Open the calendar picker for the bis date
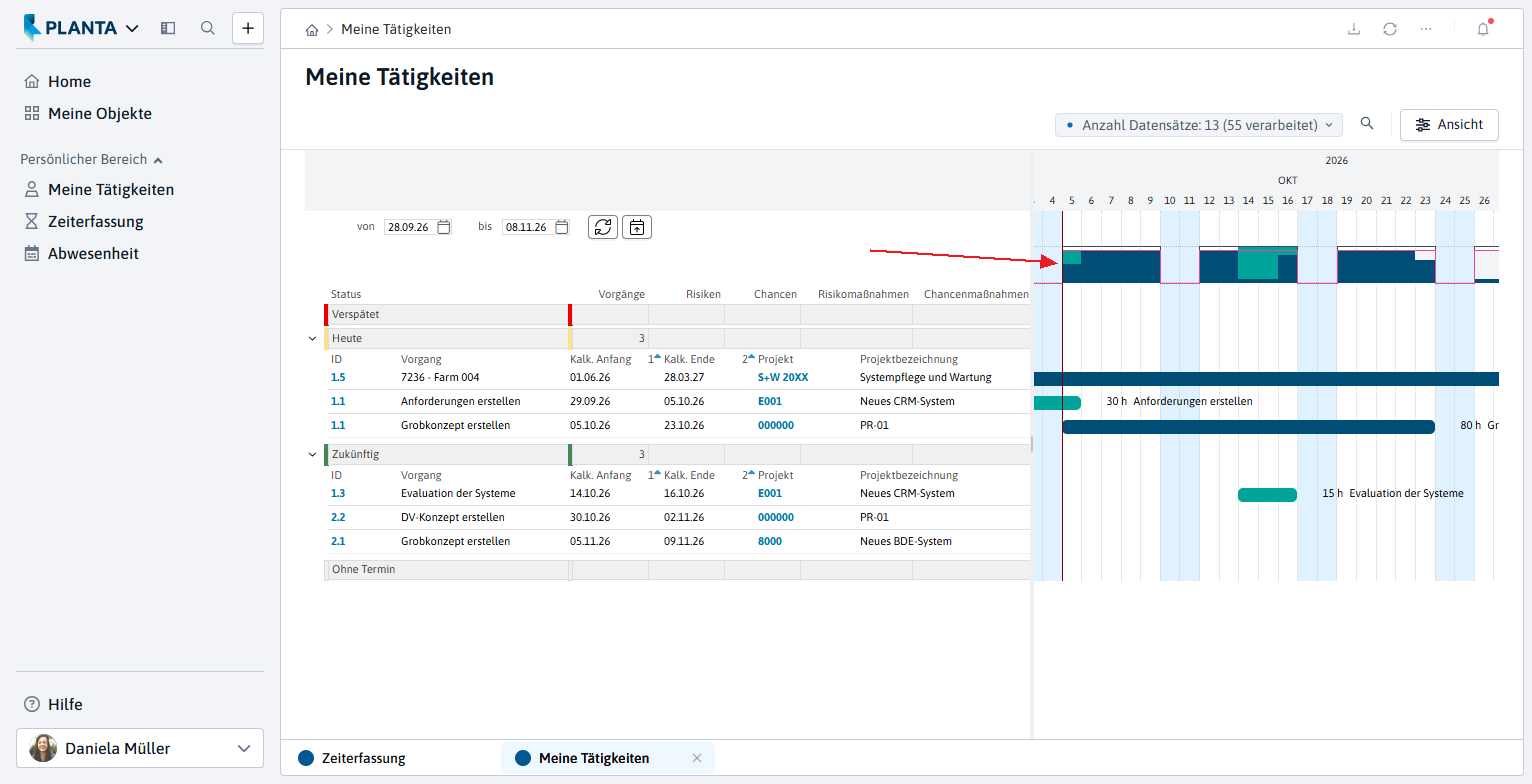Screen dimensions: 1532x784 point(562,227)
